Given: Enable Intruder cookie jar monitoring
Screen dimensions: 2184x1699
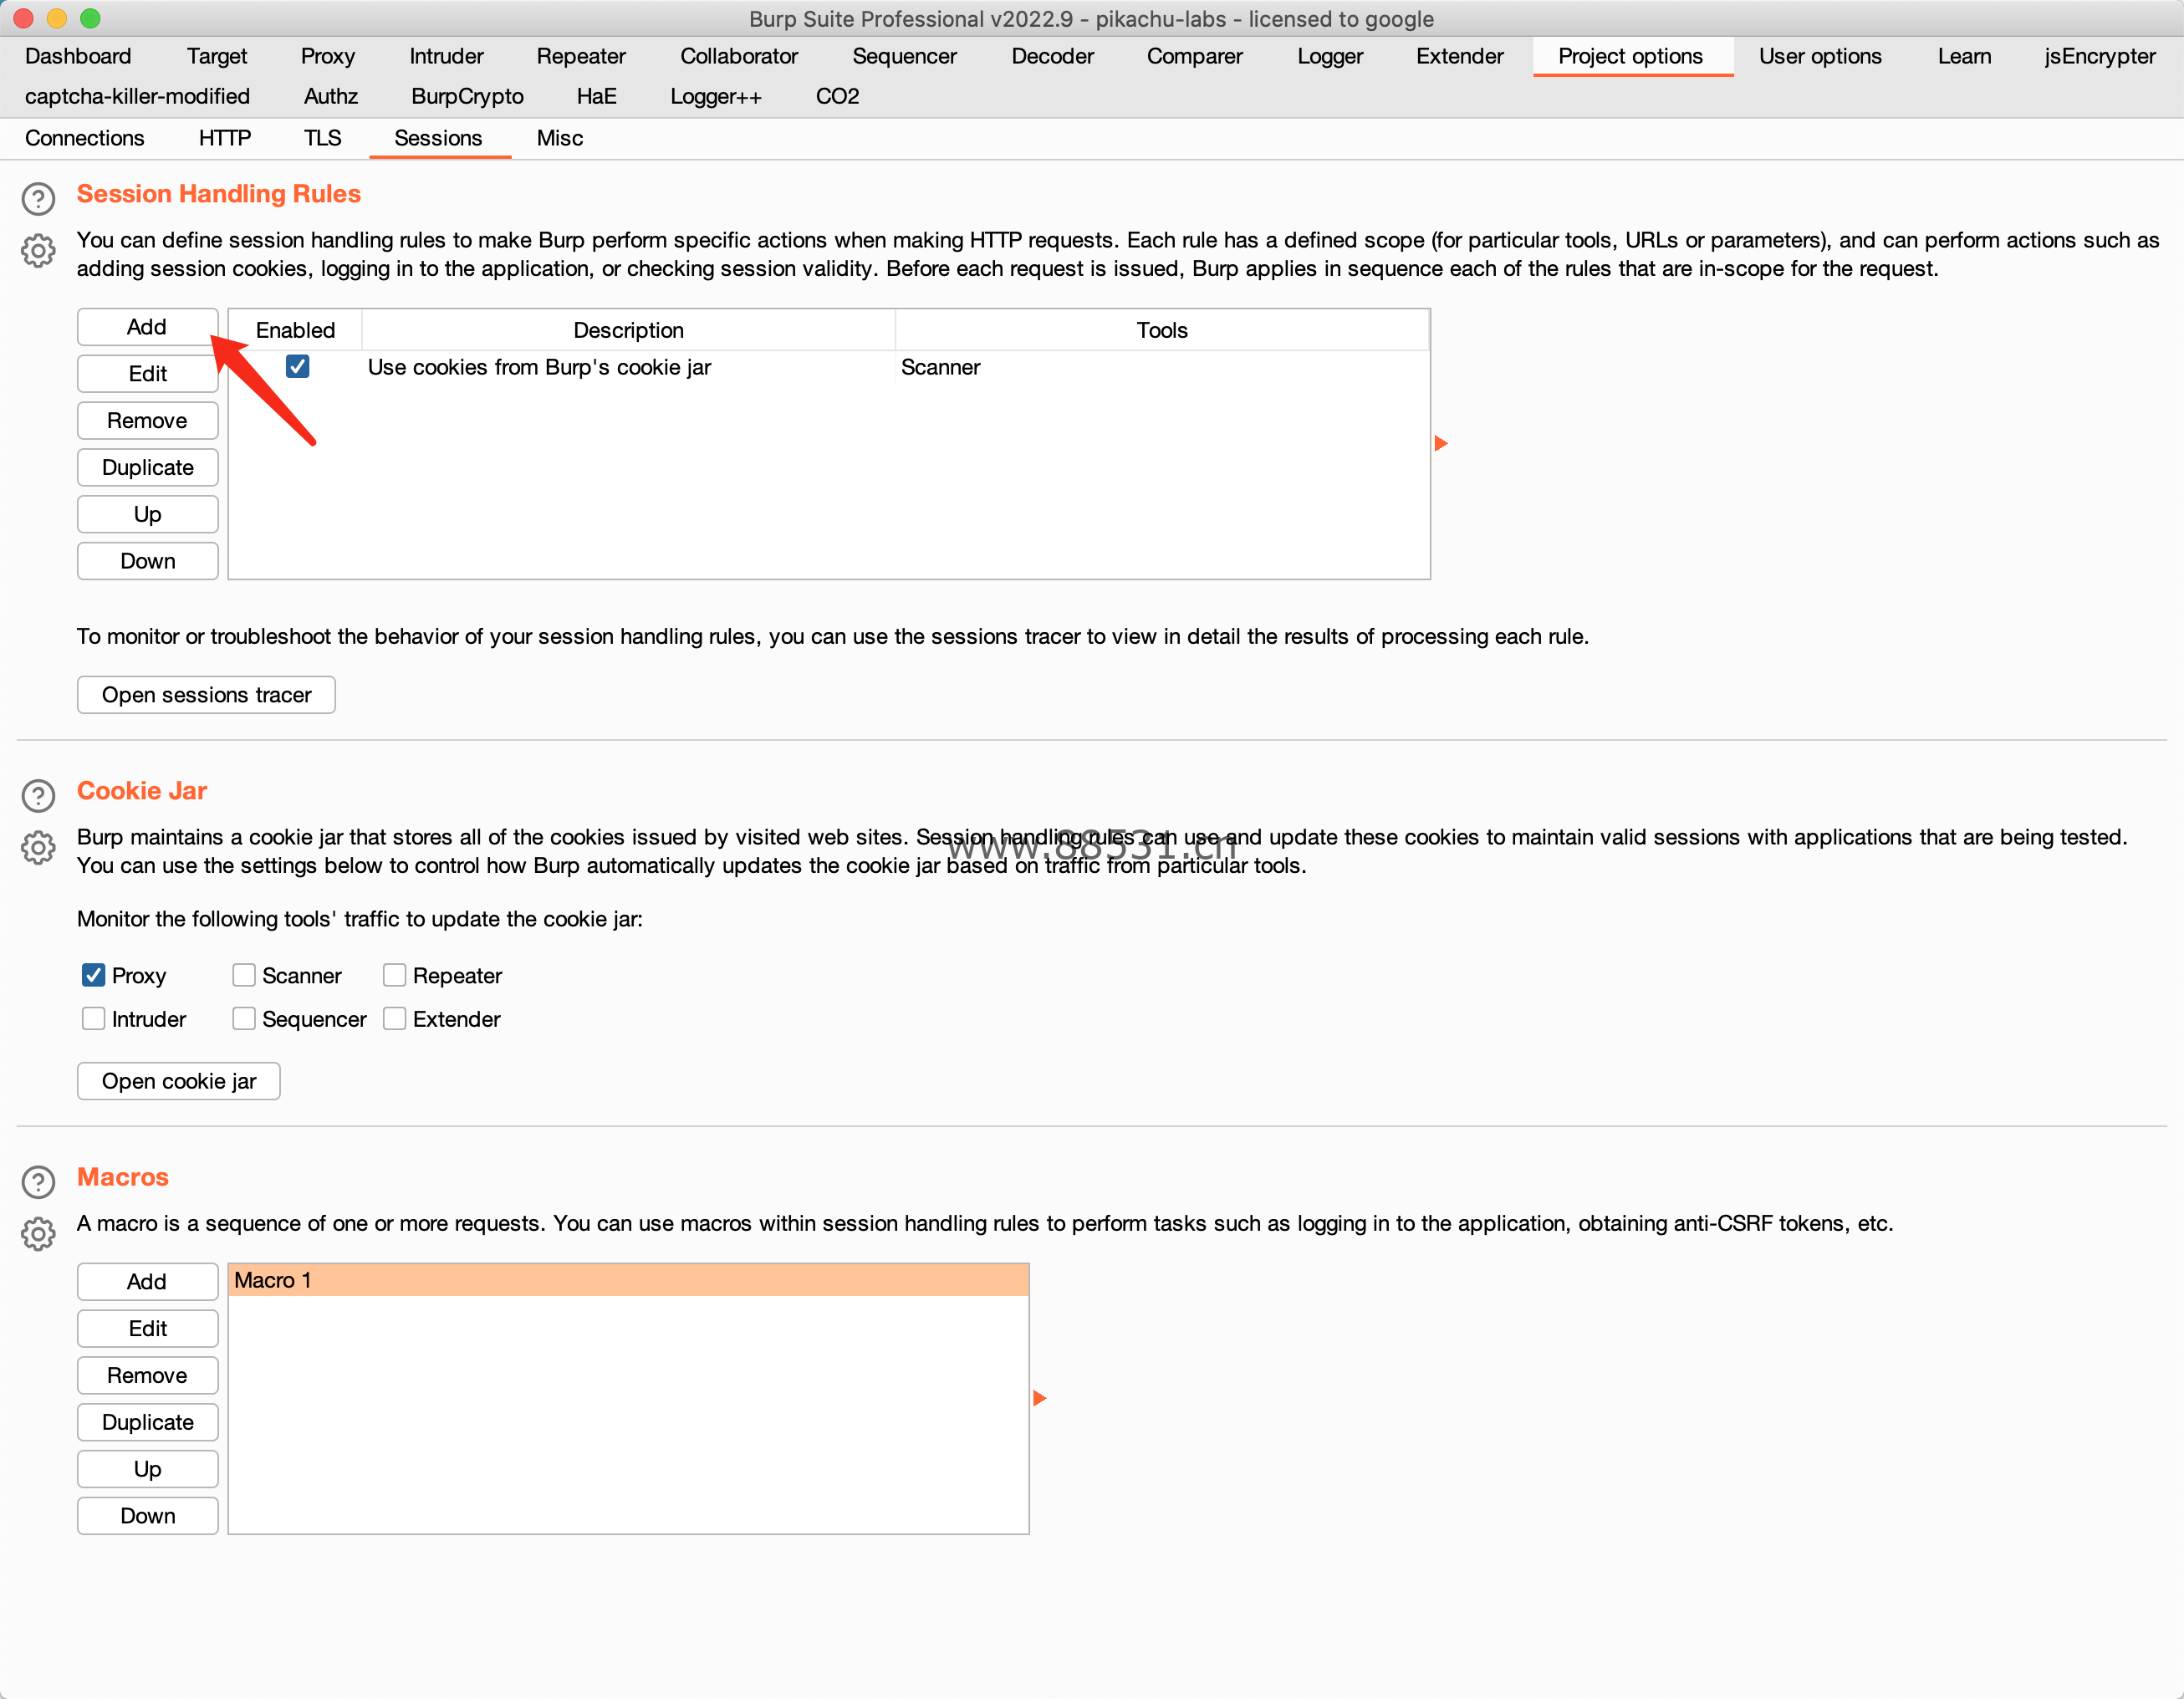Looking at the screenshot, I should pos(93,1019).
